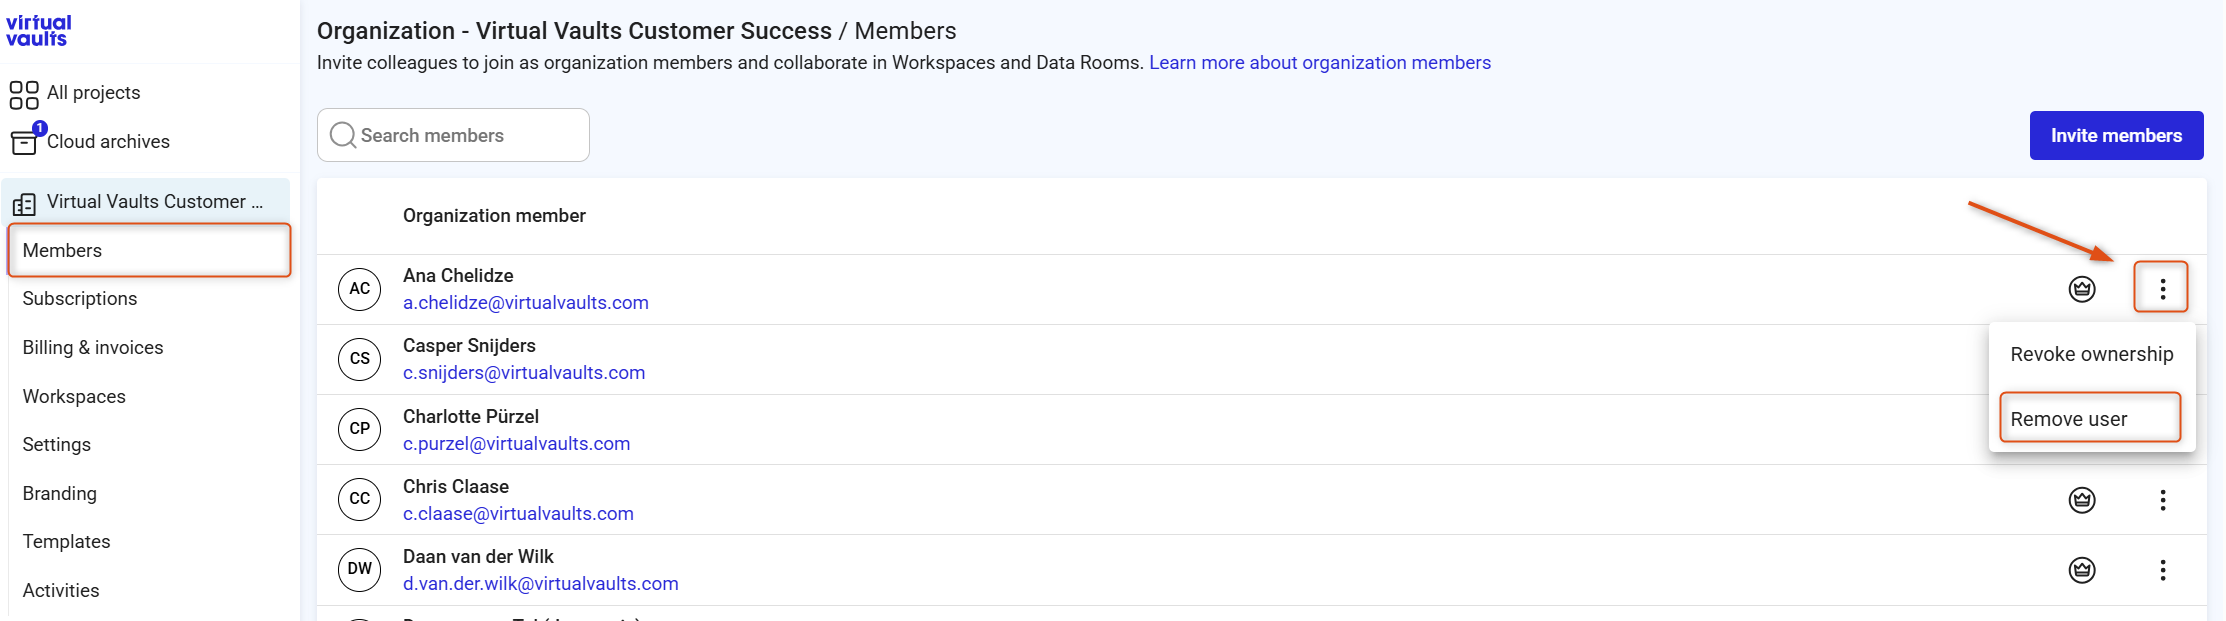Viewport: 2226px width, 621px height.
Task: Open Billing & invoices section
Action: [93, 347]
